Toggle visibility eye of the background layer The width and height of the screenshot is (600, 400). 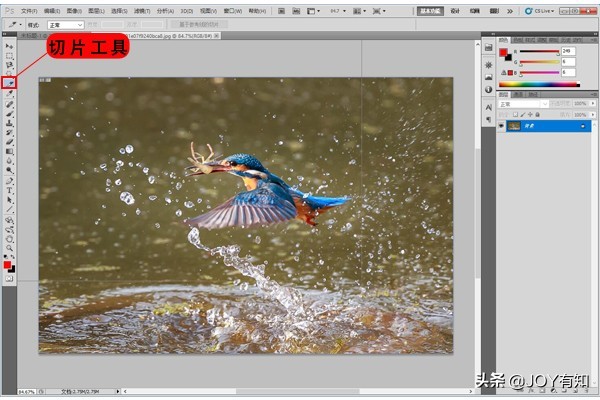(502, 126)
